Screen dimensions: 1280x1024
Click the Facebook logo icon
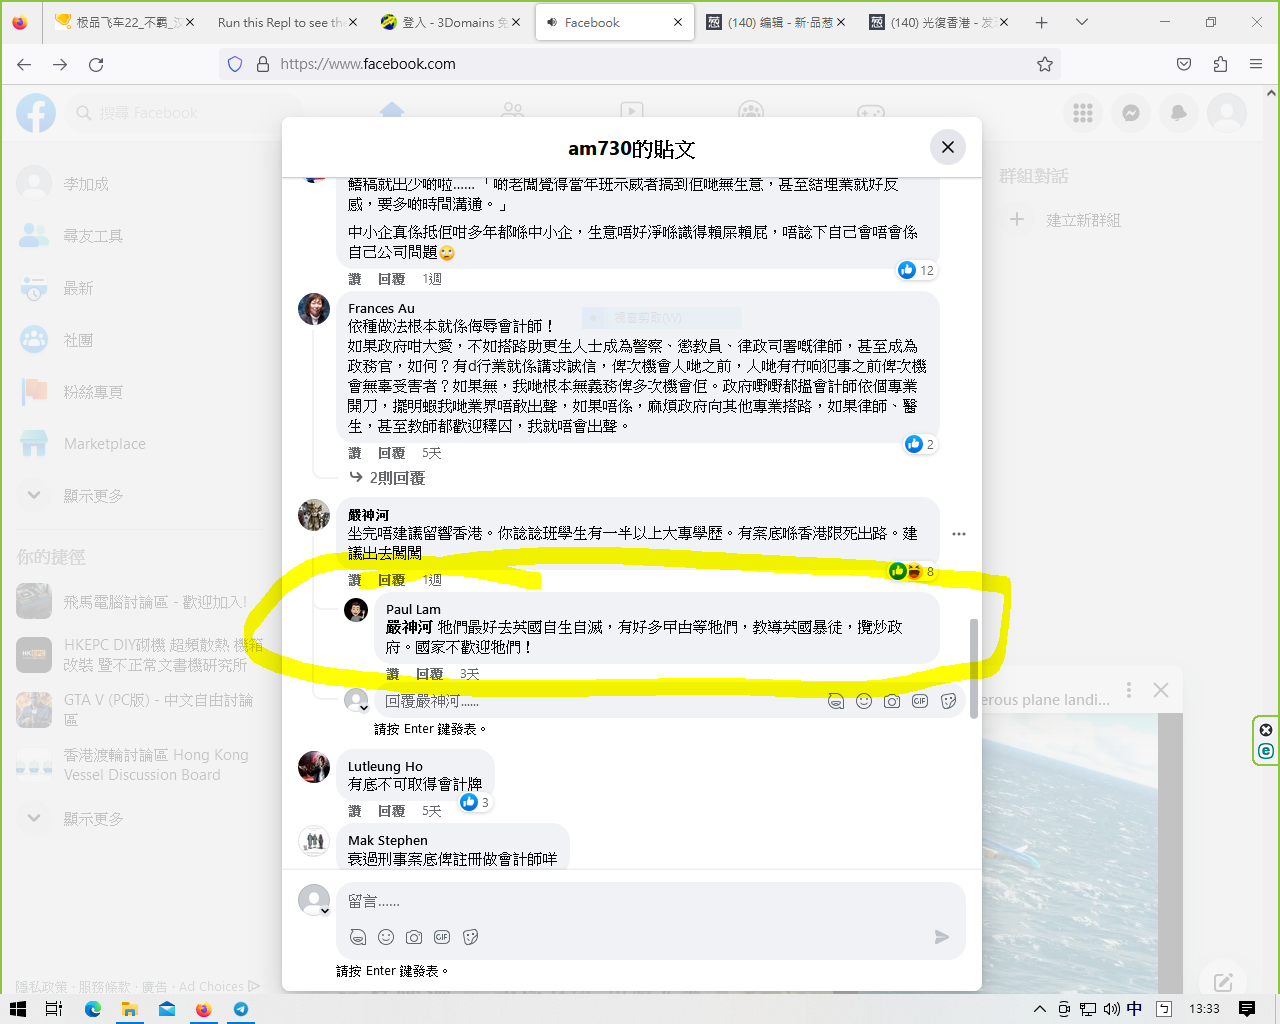pyautogui.click(x=36, y=113)
